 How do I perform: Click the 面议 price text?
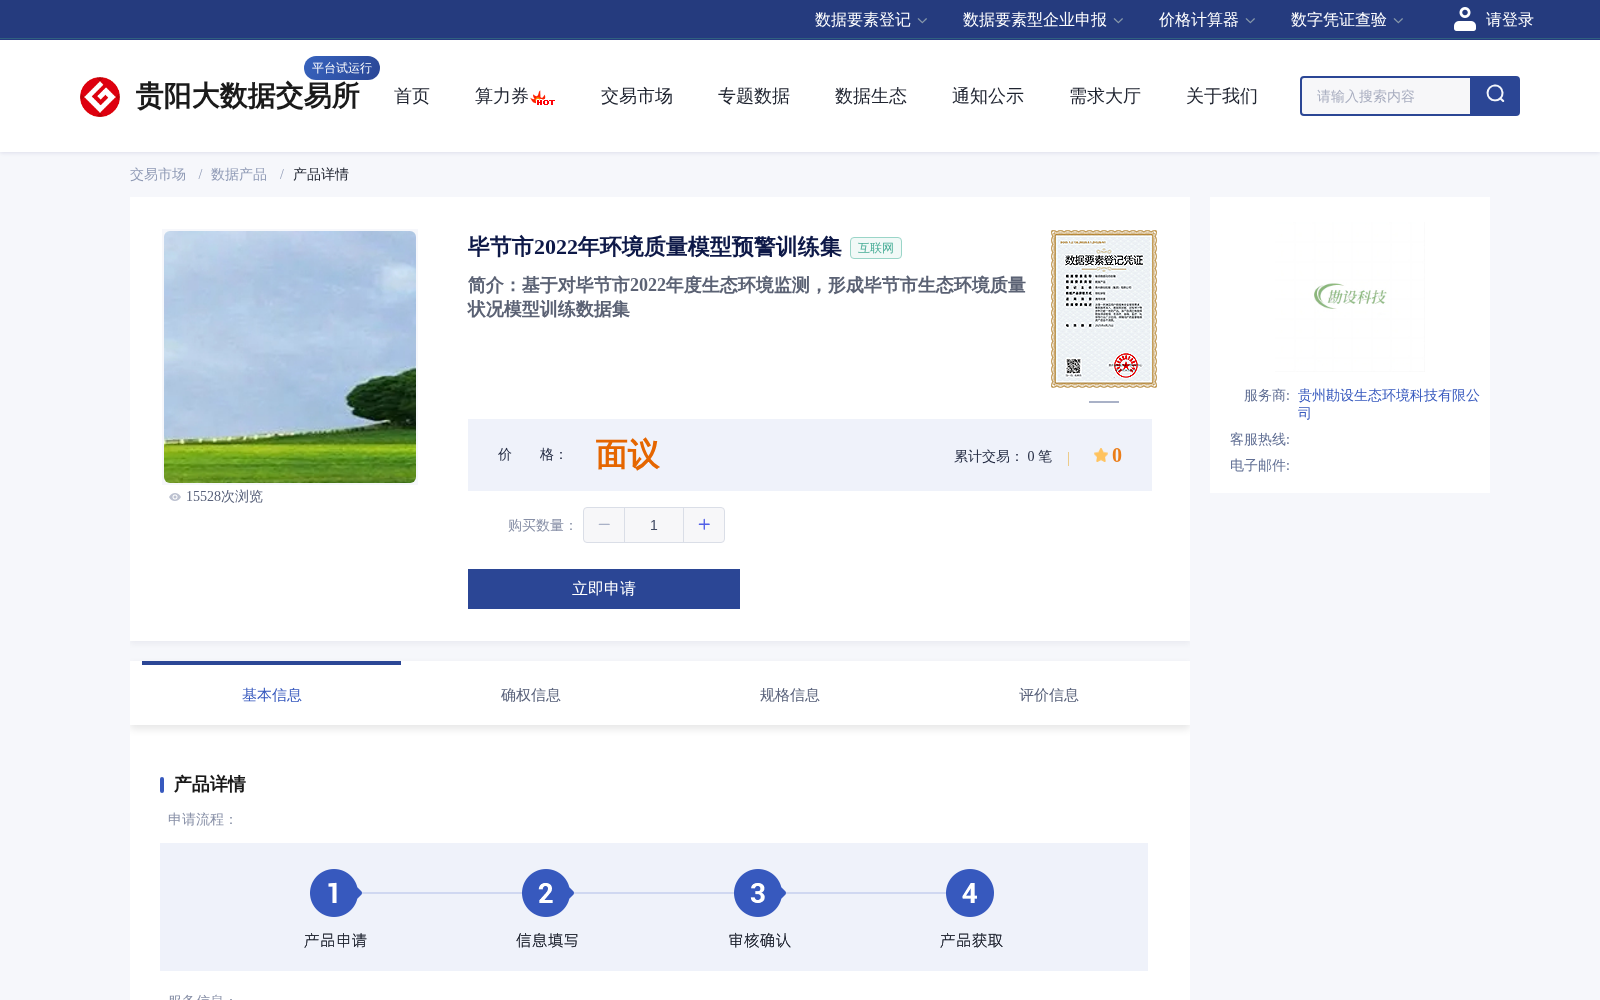click(x=628, y=455)
